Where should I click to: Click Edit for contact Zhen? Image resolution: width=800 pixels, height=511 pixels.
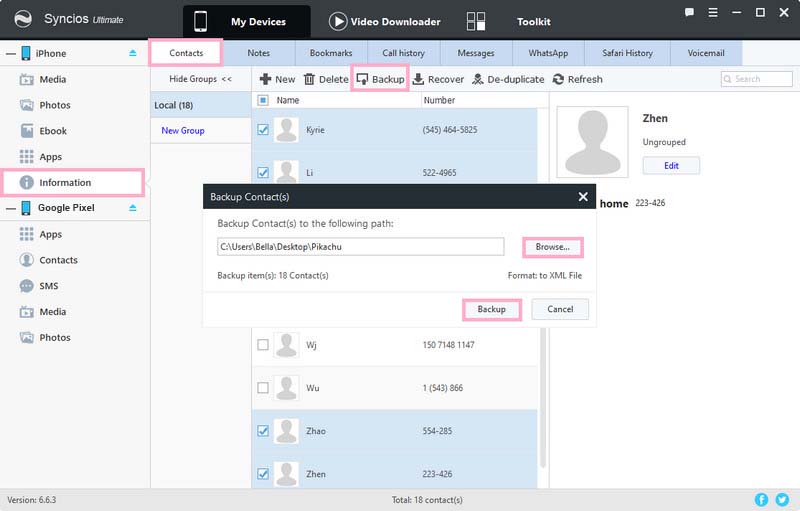(x=671, y=166)
